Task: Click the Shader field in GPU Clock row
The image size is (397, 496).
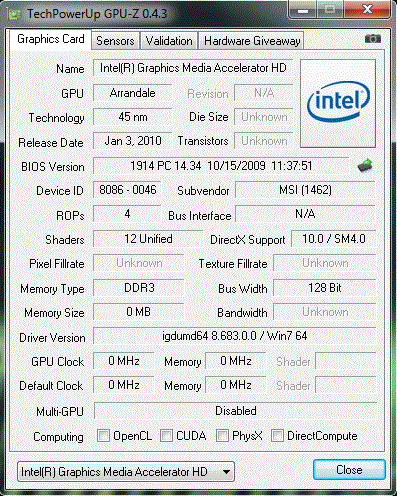Action: point(346,361)
